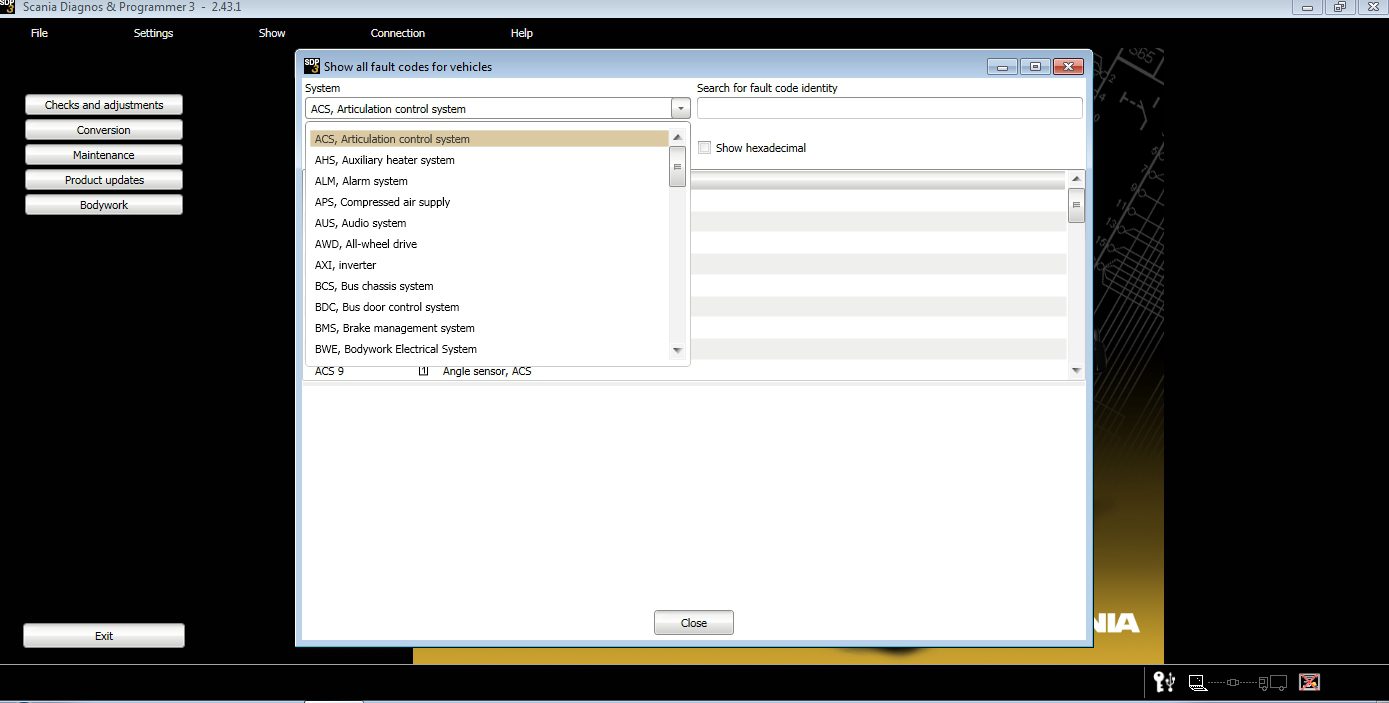Click the Search for fault code identity field

coord(889,108)
